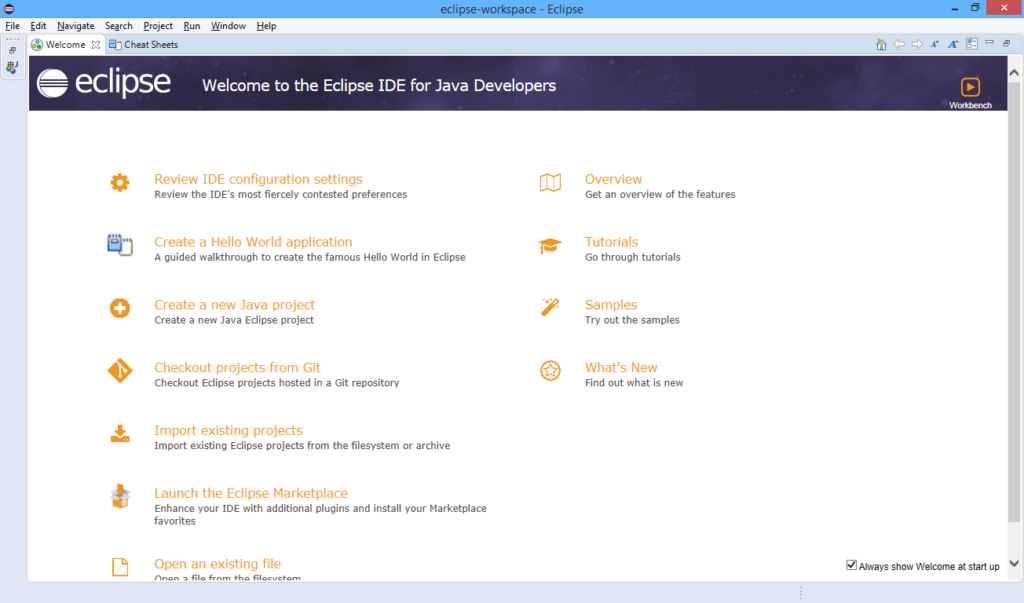Click 'Get an overview of the features' text
The width and height of the screenshot is (1024, 603).
click(x=660, y=194)
